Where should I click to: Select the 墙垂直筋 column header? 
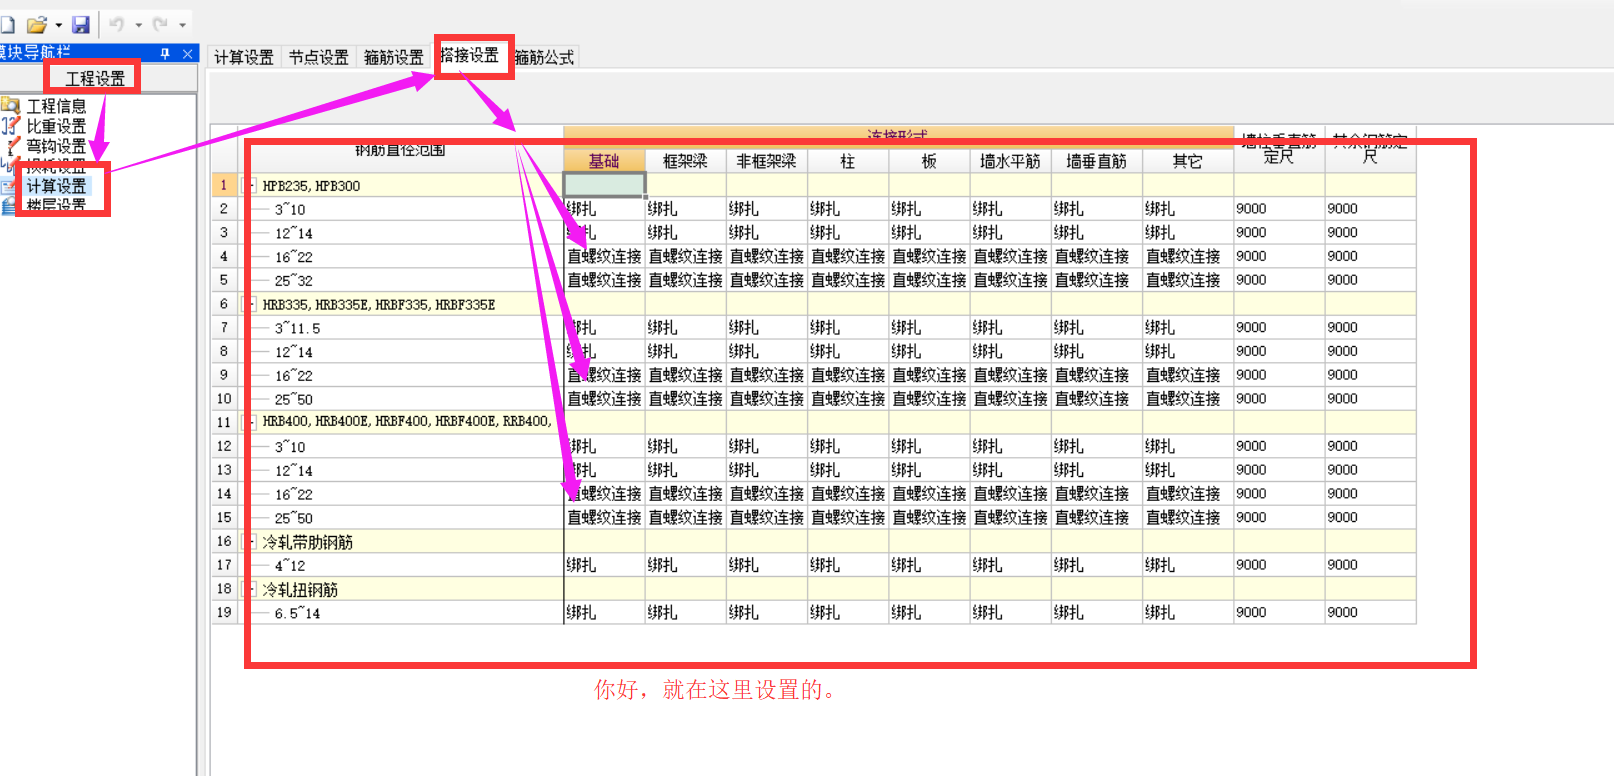pyautogui.click(x=1097, y=161)
